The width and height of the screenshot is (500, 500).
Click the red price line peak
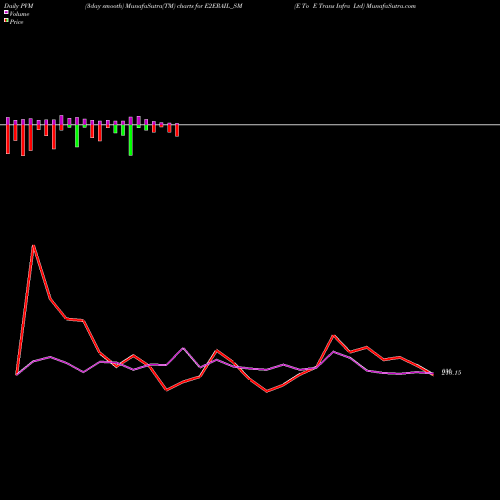pyautogui.click(x=34, y=246)
